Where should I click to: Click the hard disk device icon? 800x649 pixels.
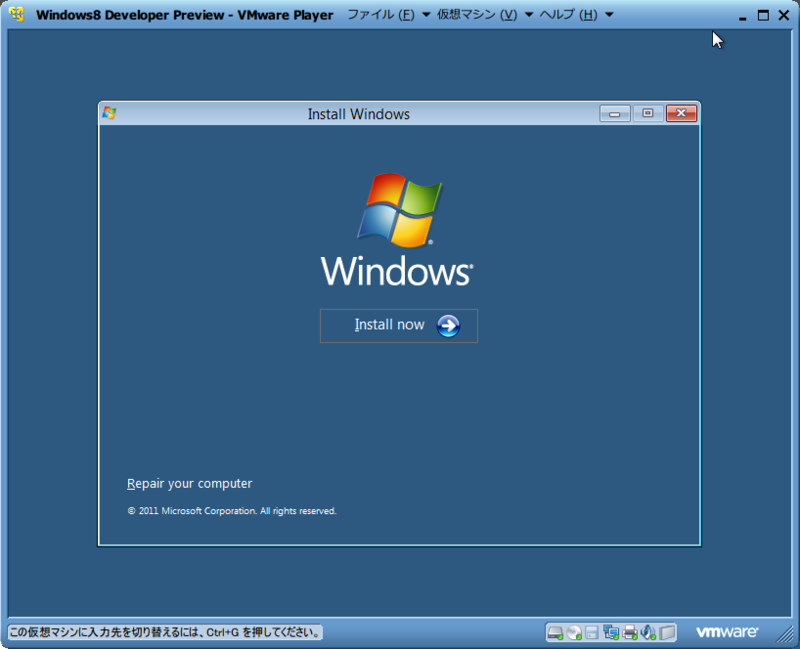(555, 633)
